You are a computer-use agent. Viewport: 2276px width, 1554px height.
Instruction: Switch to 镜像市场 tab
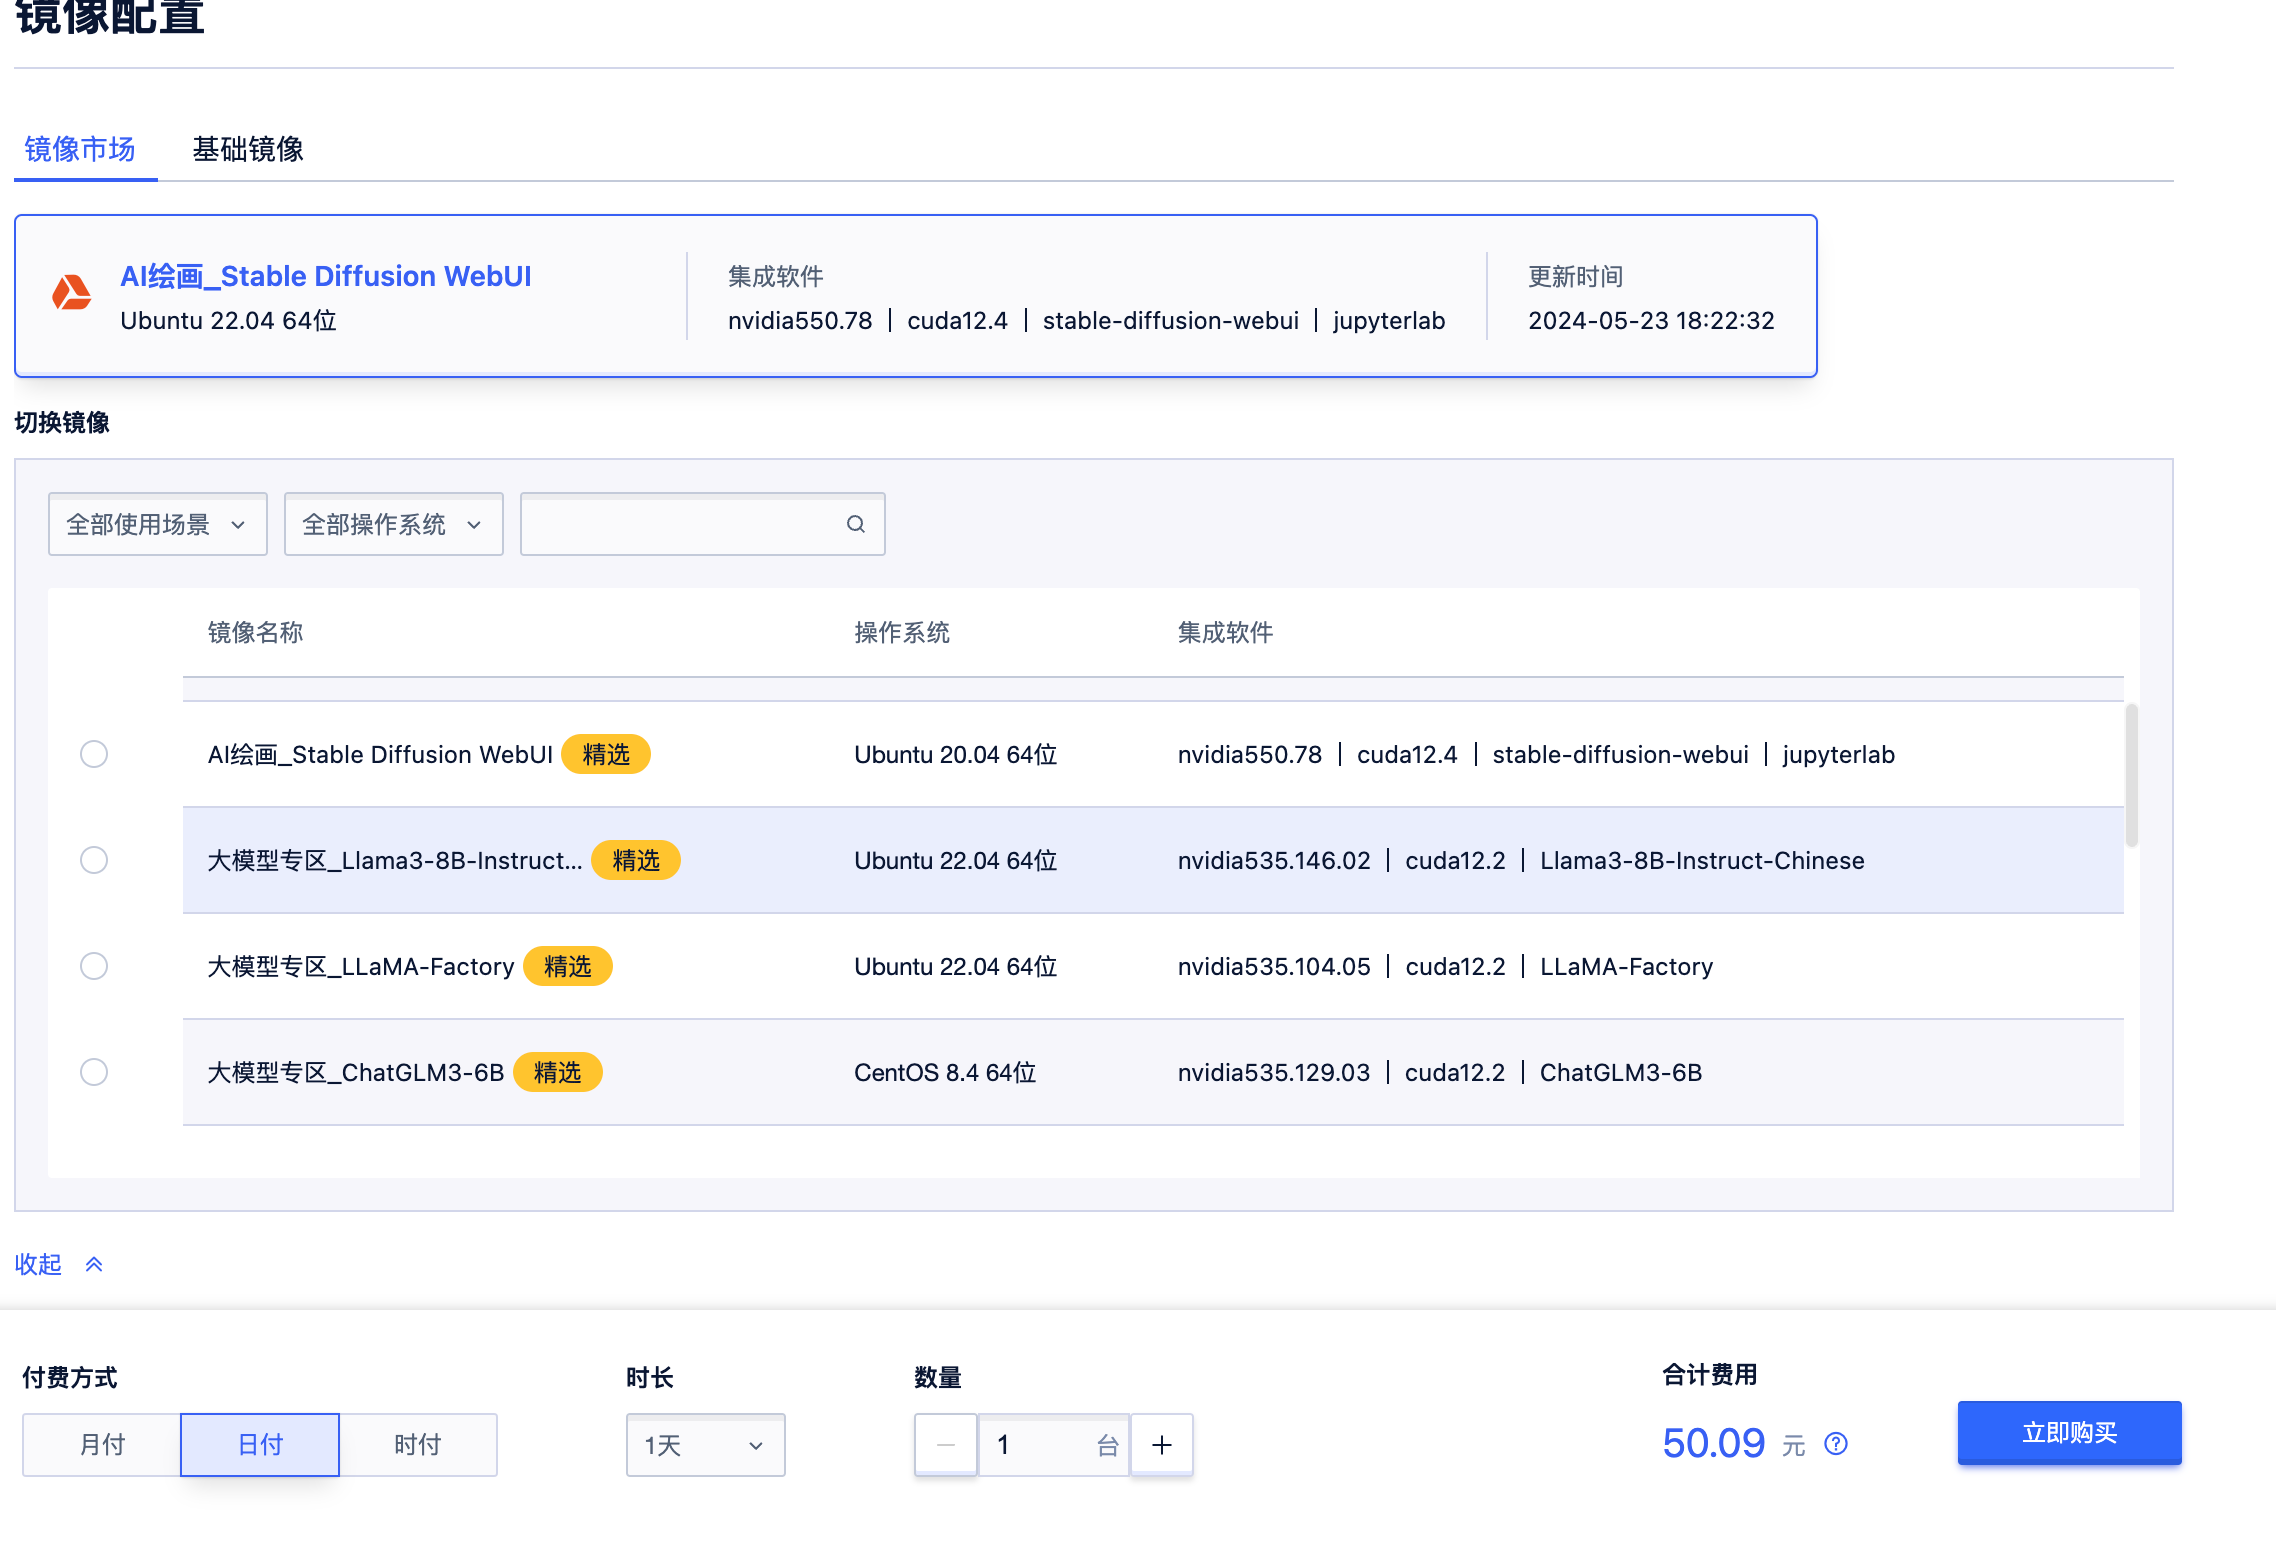point(80,149)
